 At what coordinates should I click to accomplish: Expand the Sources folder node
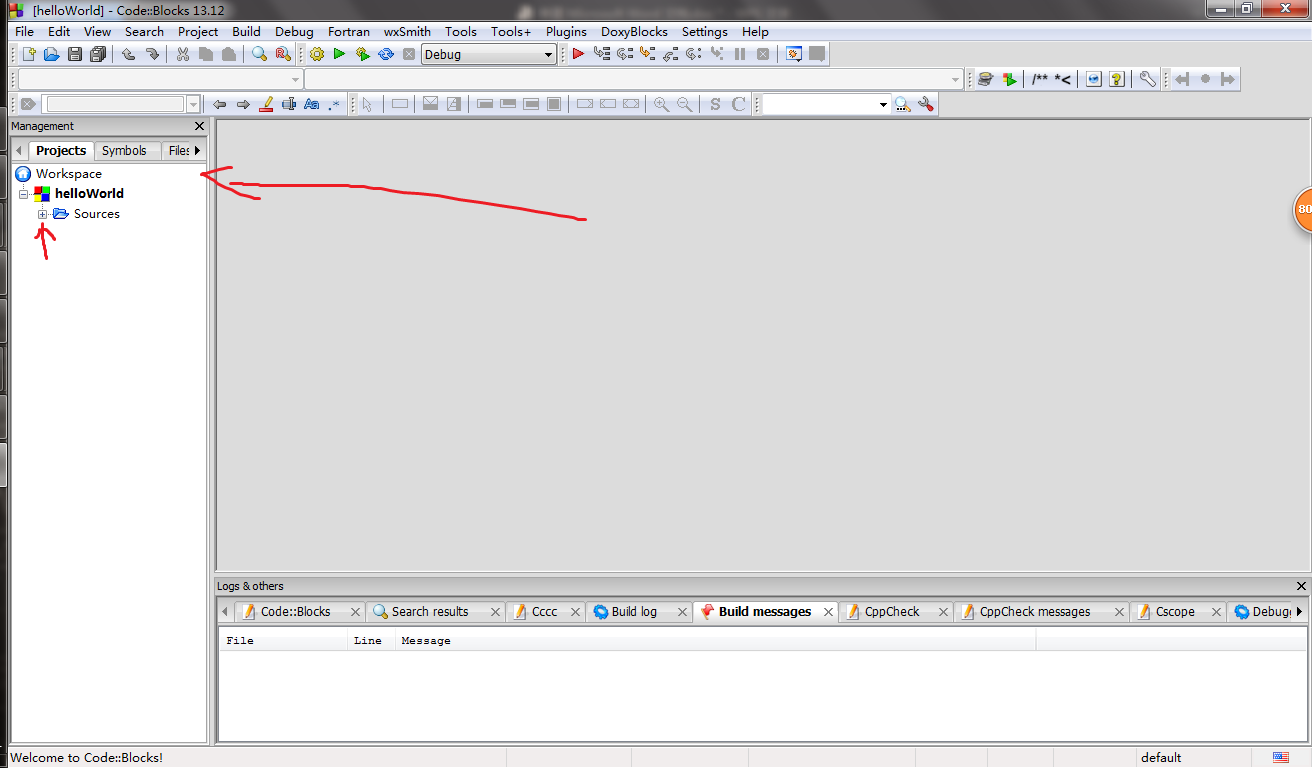[x=43, y=214]
